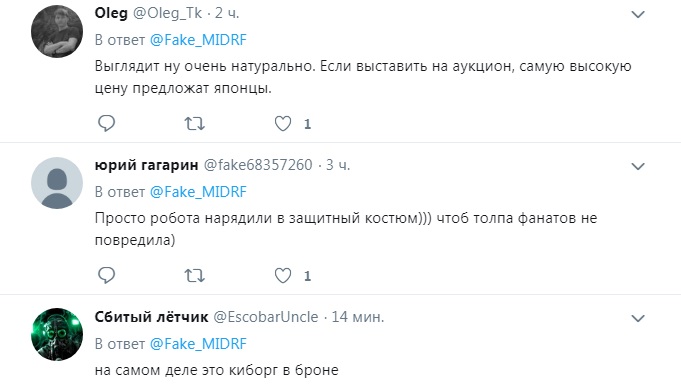Reply to Oleg's tweet

[x=106, y=123]
